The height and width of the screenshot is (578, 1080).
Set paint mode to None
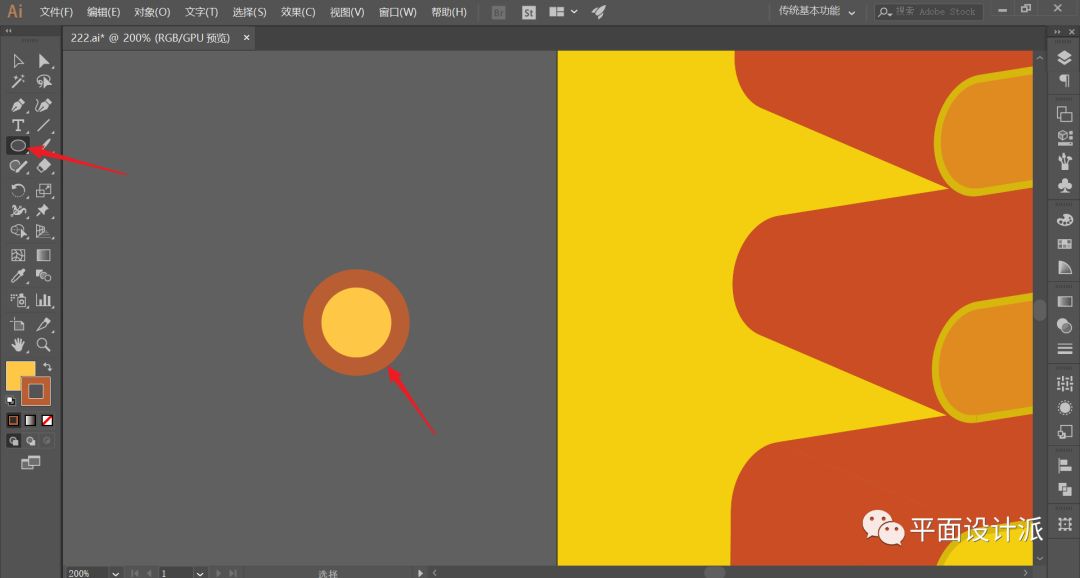47,420
